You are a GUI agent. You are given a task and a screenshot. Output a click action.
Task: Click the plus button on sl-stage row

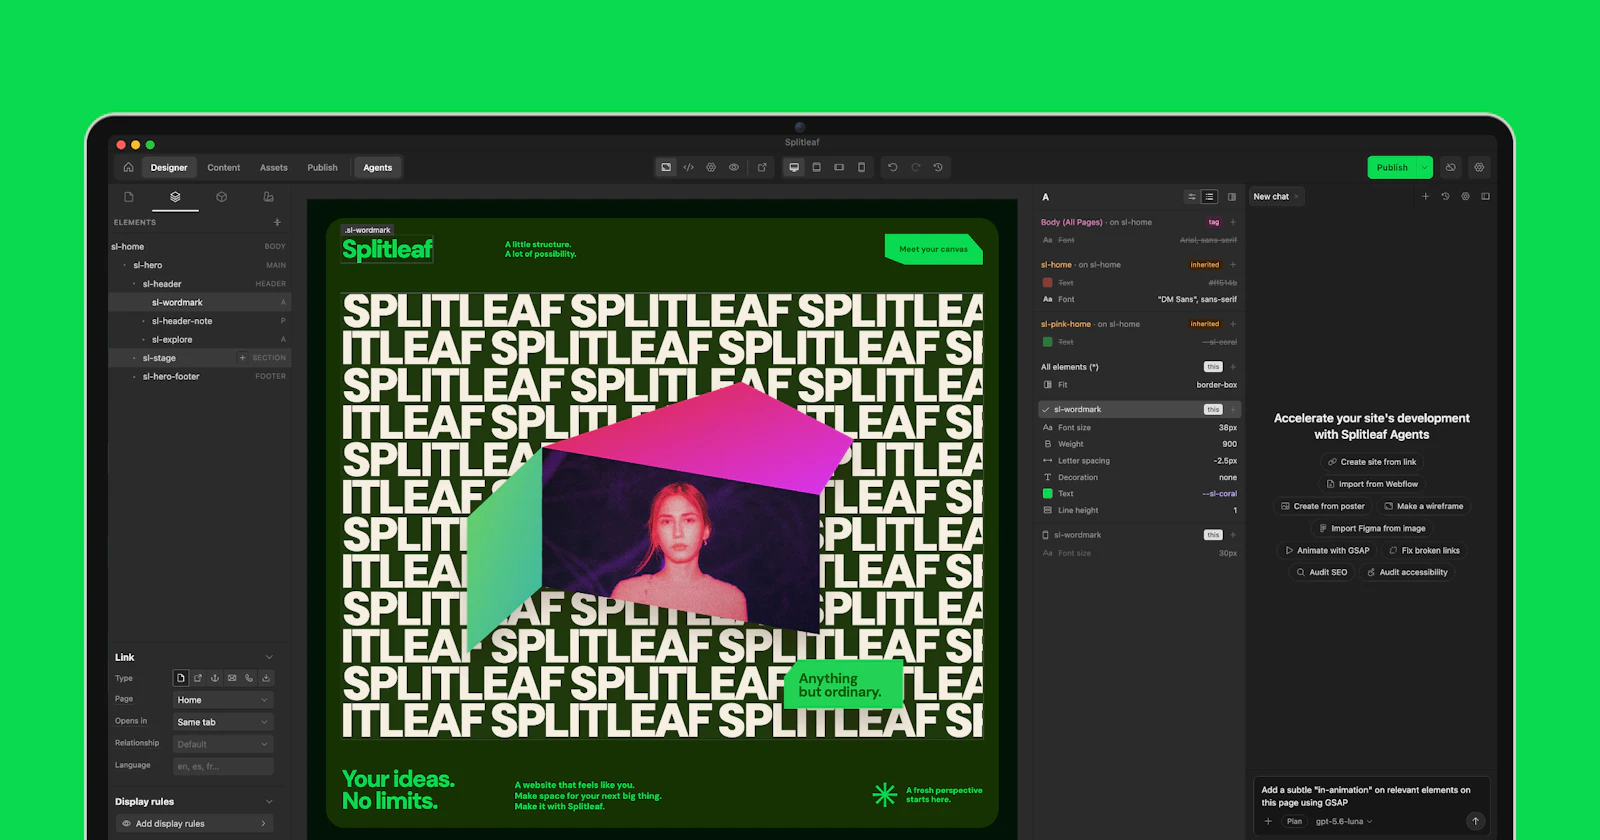[x=242, y=358]
